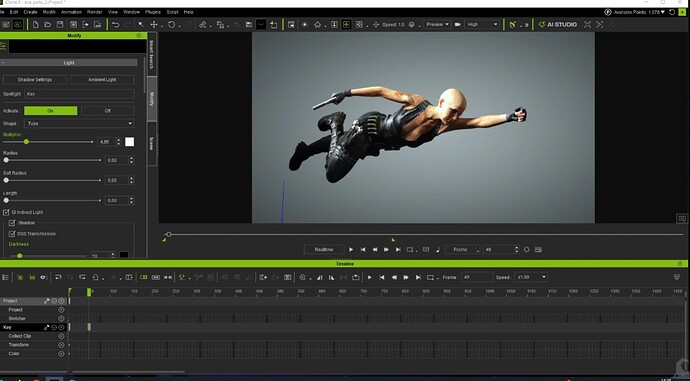Viewport: 690px width, 381px height.
Task: Open the Available Points dropdown arrow
Action: (x=663, y=12)
